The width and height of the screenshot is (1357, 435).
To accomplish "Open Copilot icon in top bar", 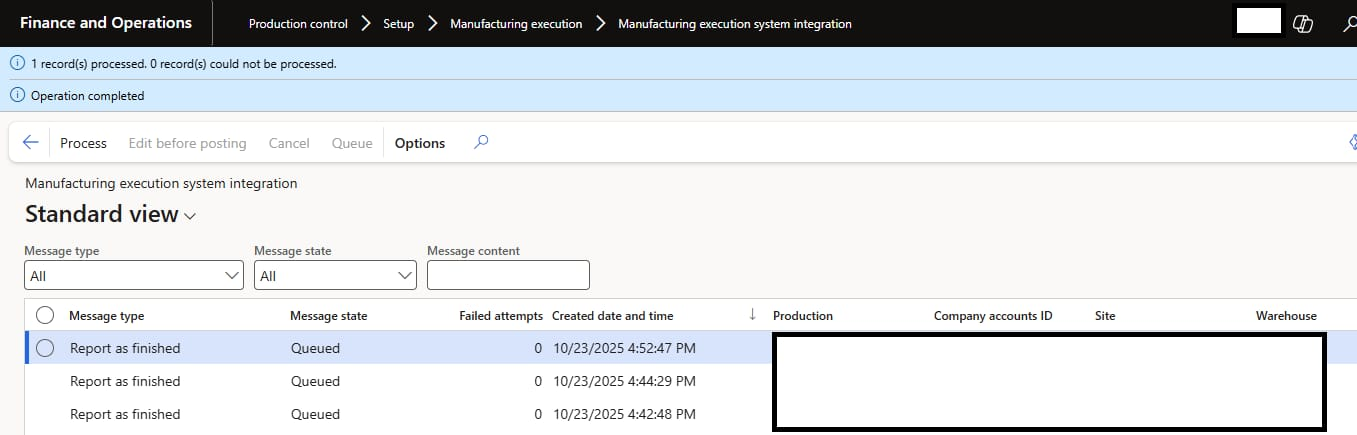I will click(1303, 23).
